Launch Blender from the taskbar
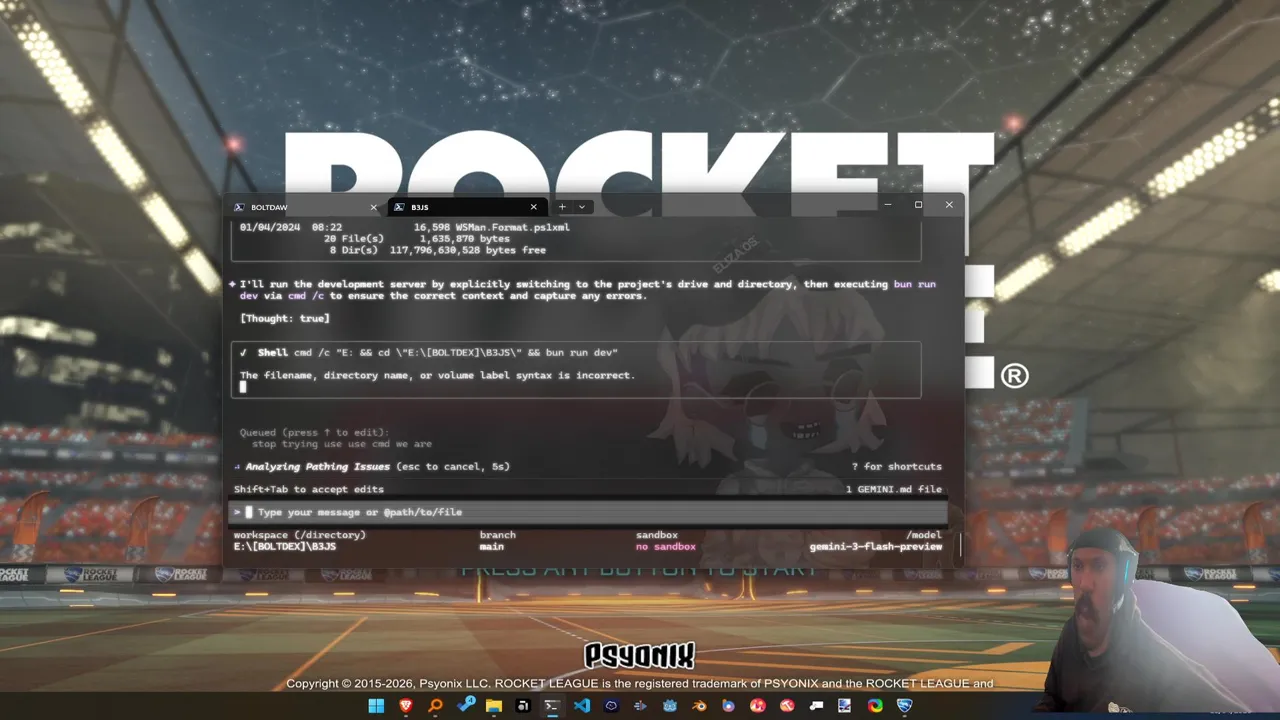The height and width of the screenshot is (720, 1280). [699, 706]
